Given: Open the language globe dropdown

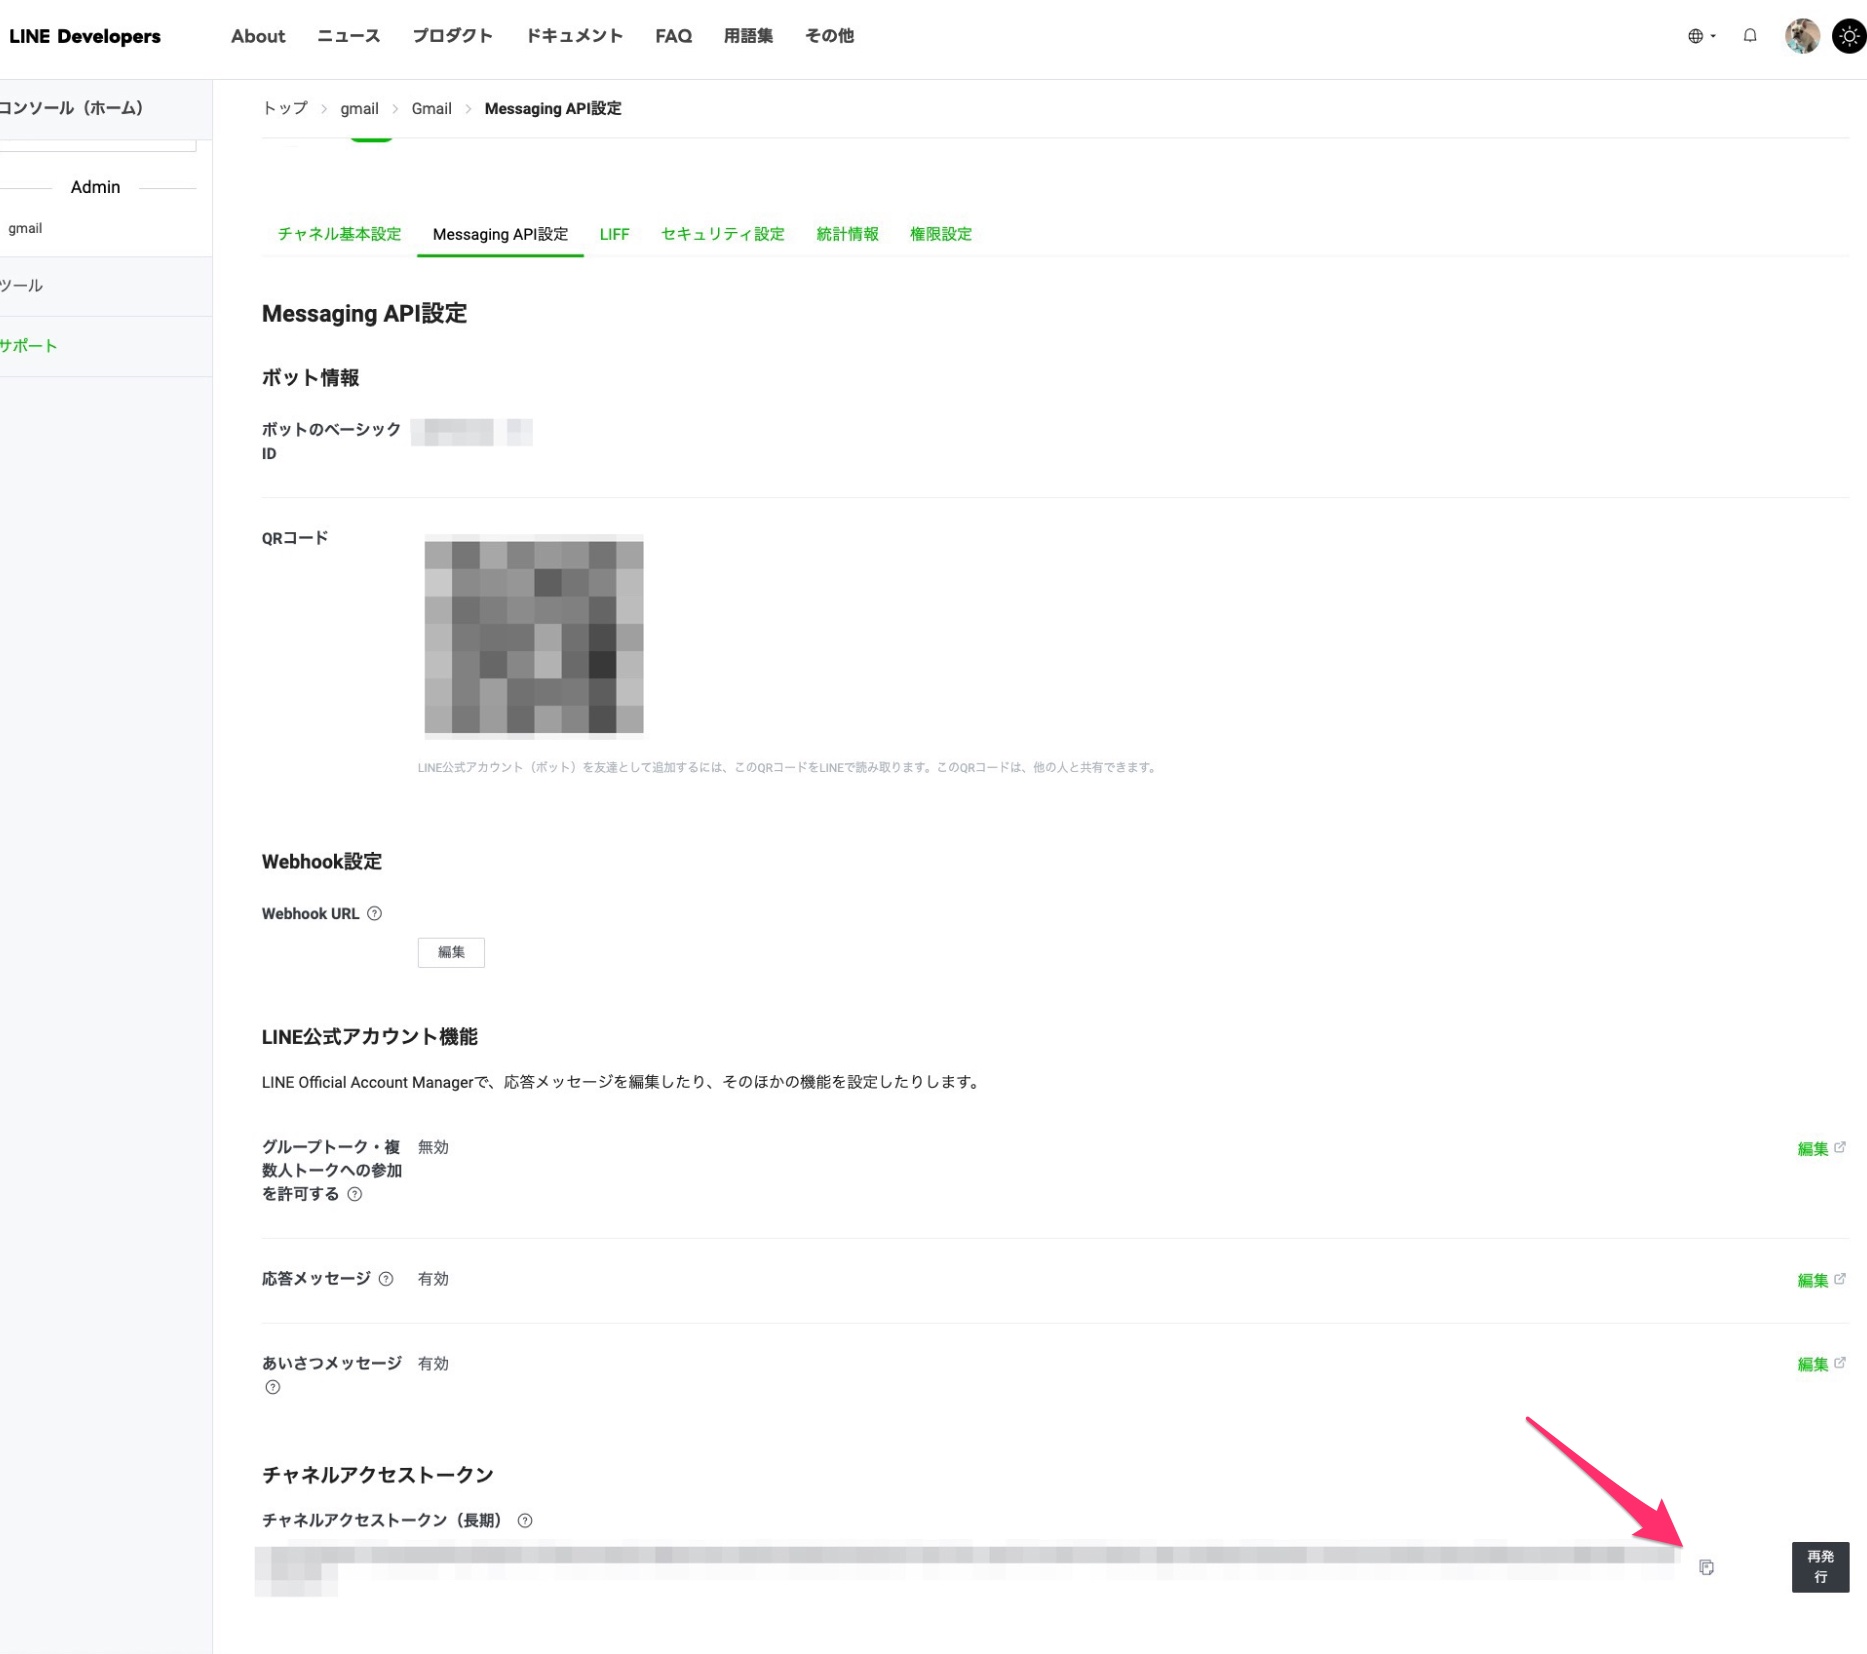Looking at the screenshot, I should [x=1700, y=36].
